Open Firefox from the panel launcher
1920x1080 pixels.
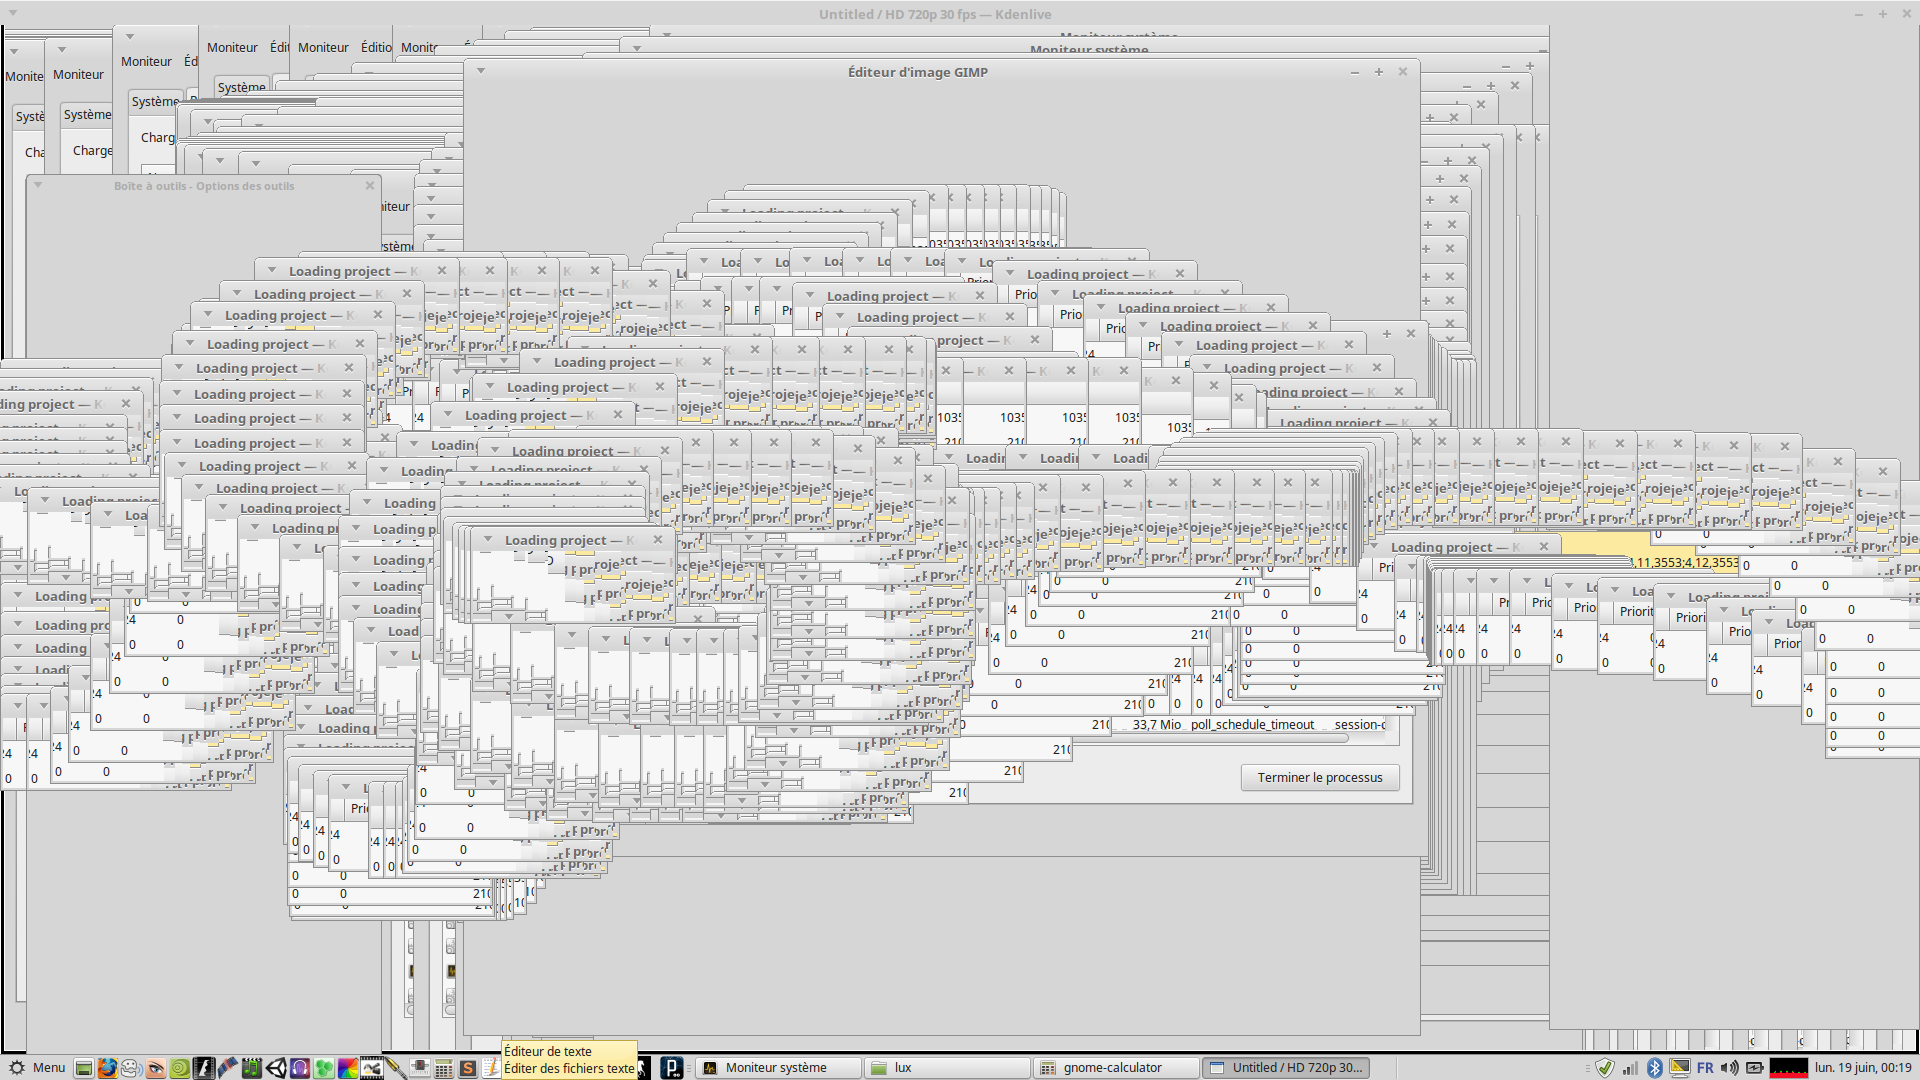click(107, 1068)
